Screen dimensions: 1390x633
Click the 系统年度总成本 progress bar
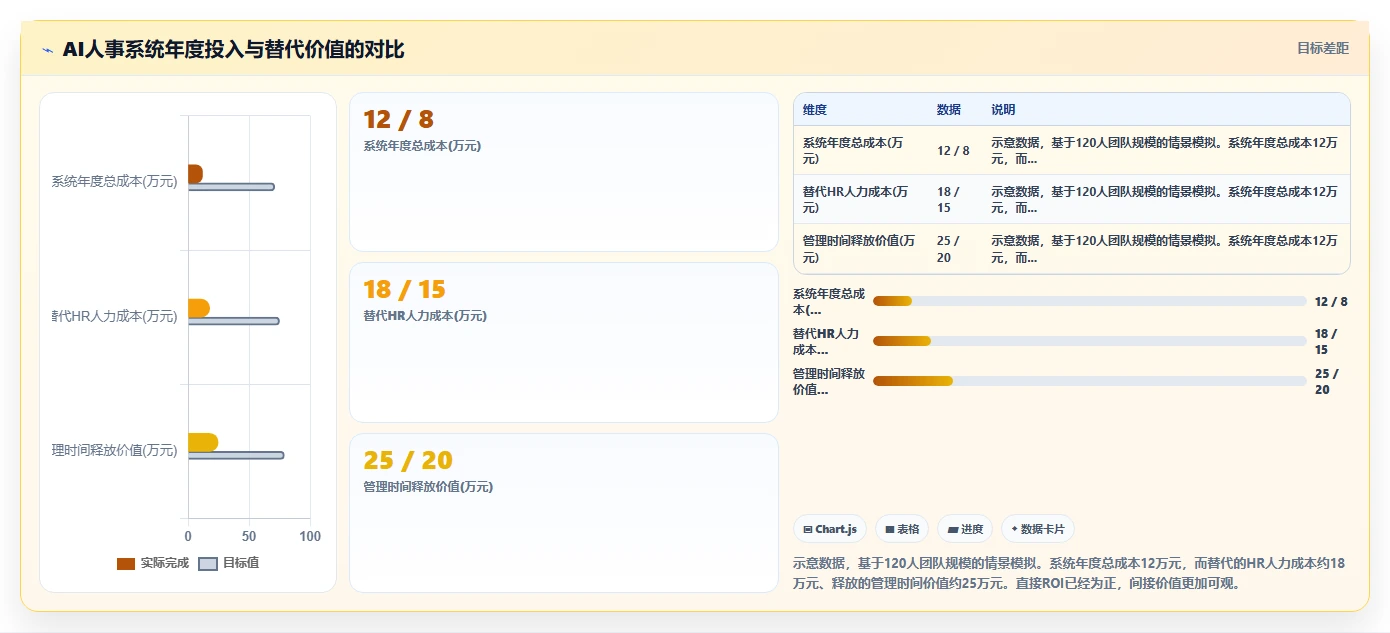pyautogui.click(x=1090, y=301)
